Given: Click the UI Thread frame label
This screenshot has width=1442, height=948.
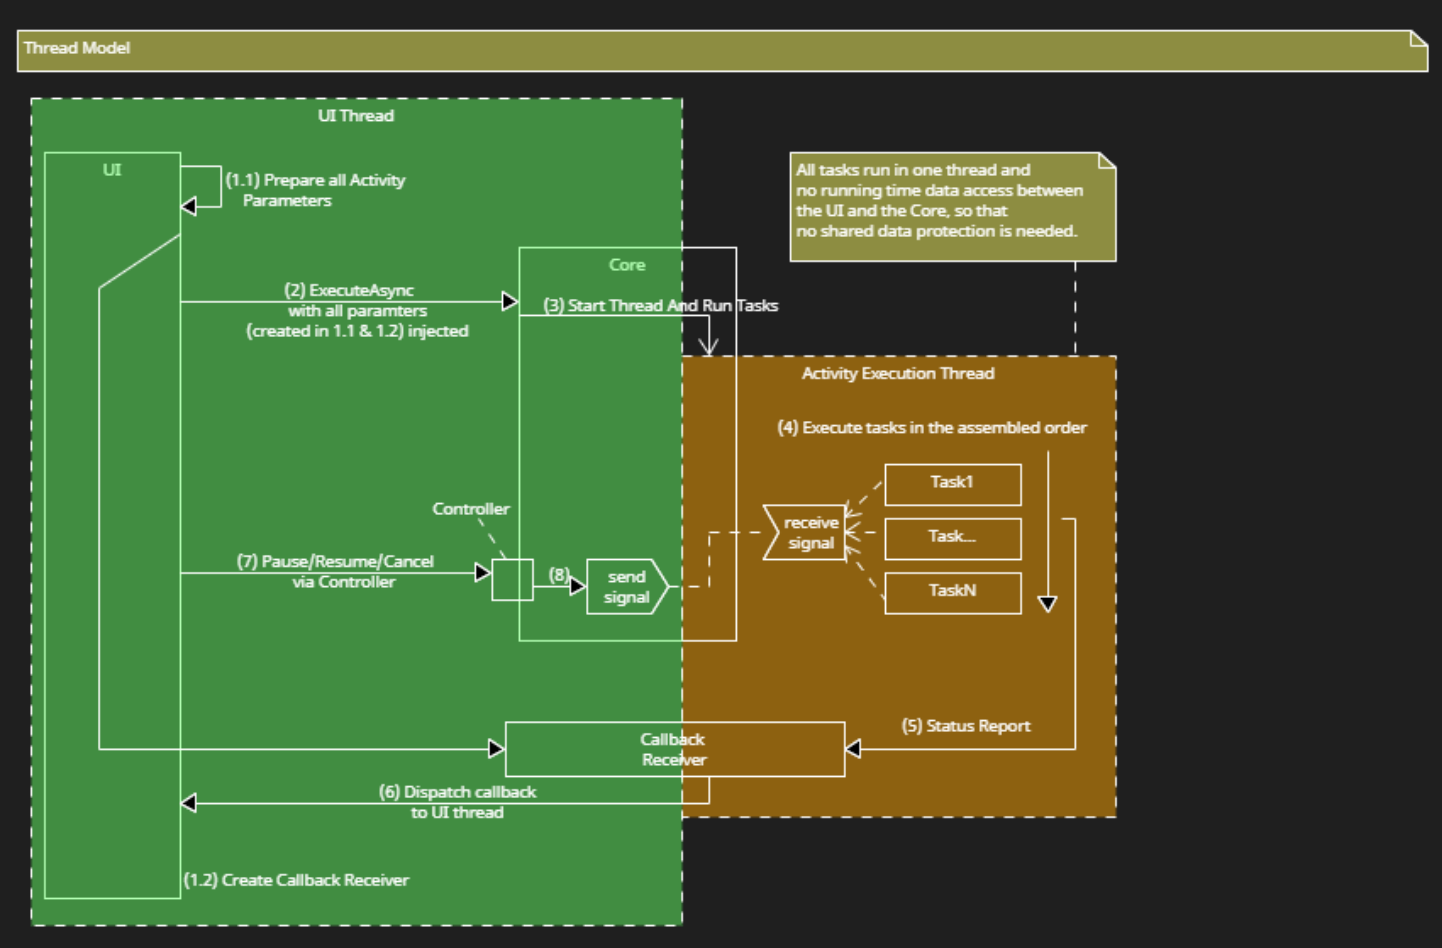Looking at the screenshot, I should (356, 116).
